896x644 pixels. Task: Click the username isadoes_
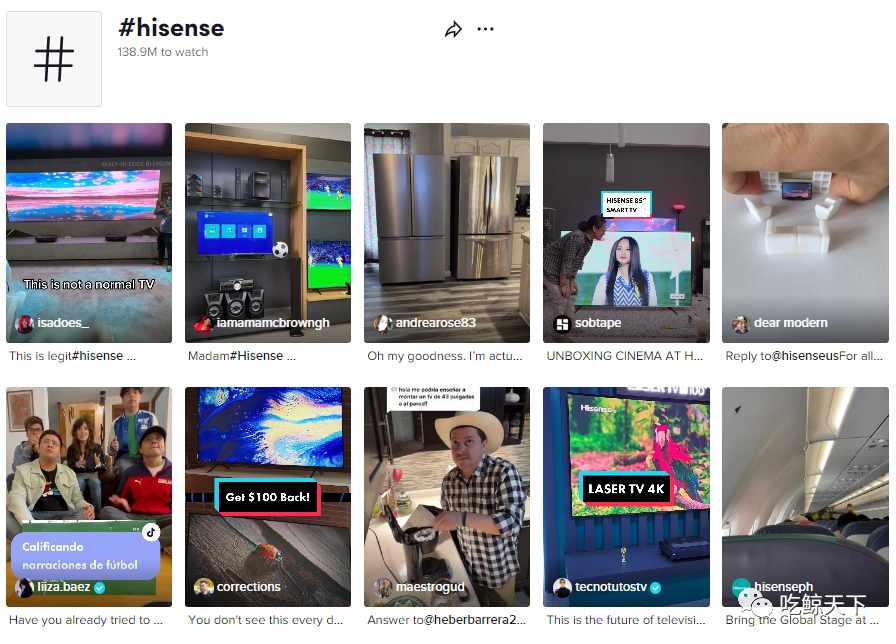pos(63,323)
